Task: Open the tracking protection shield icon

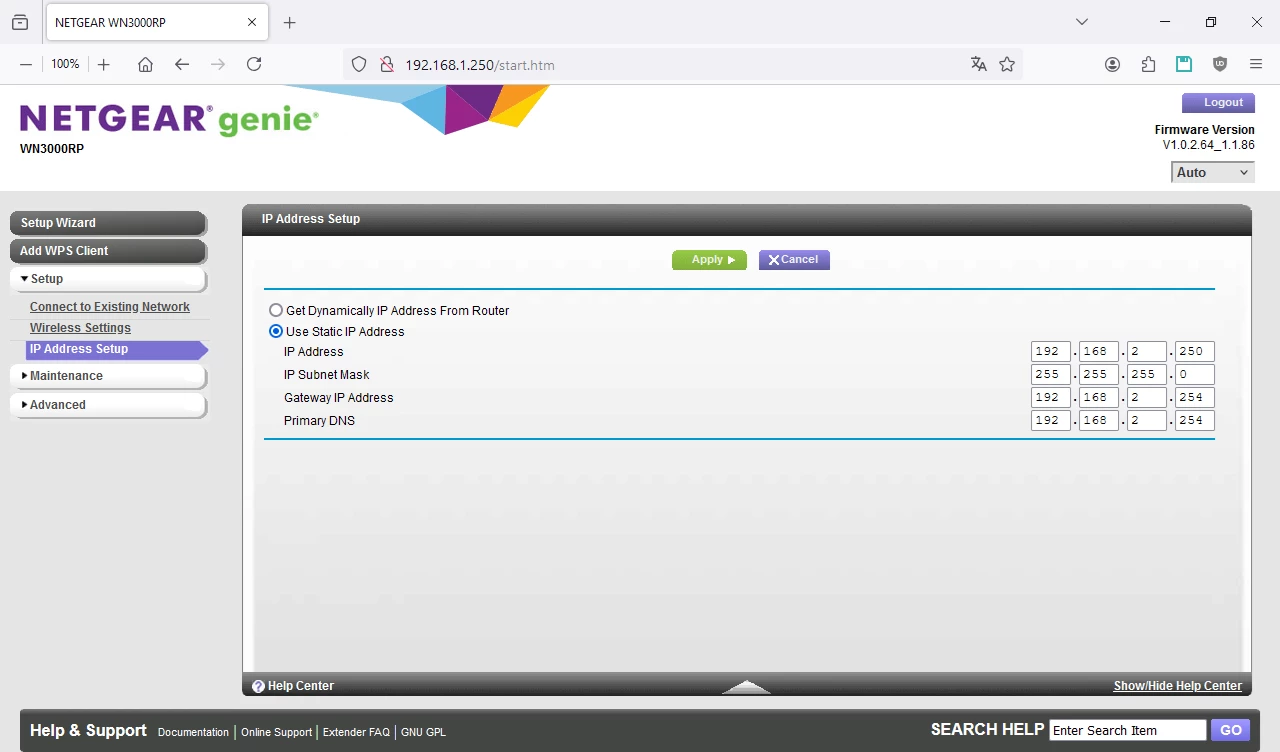Action: 360,65
